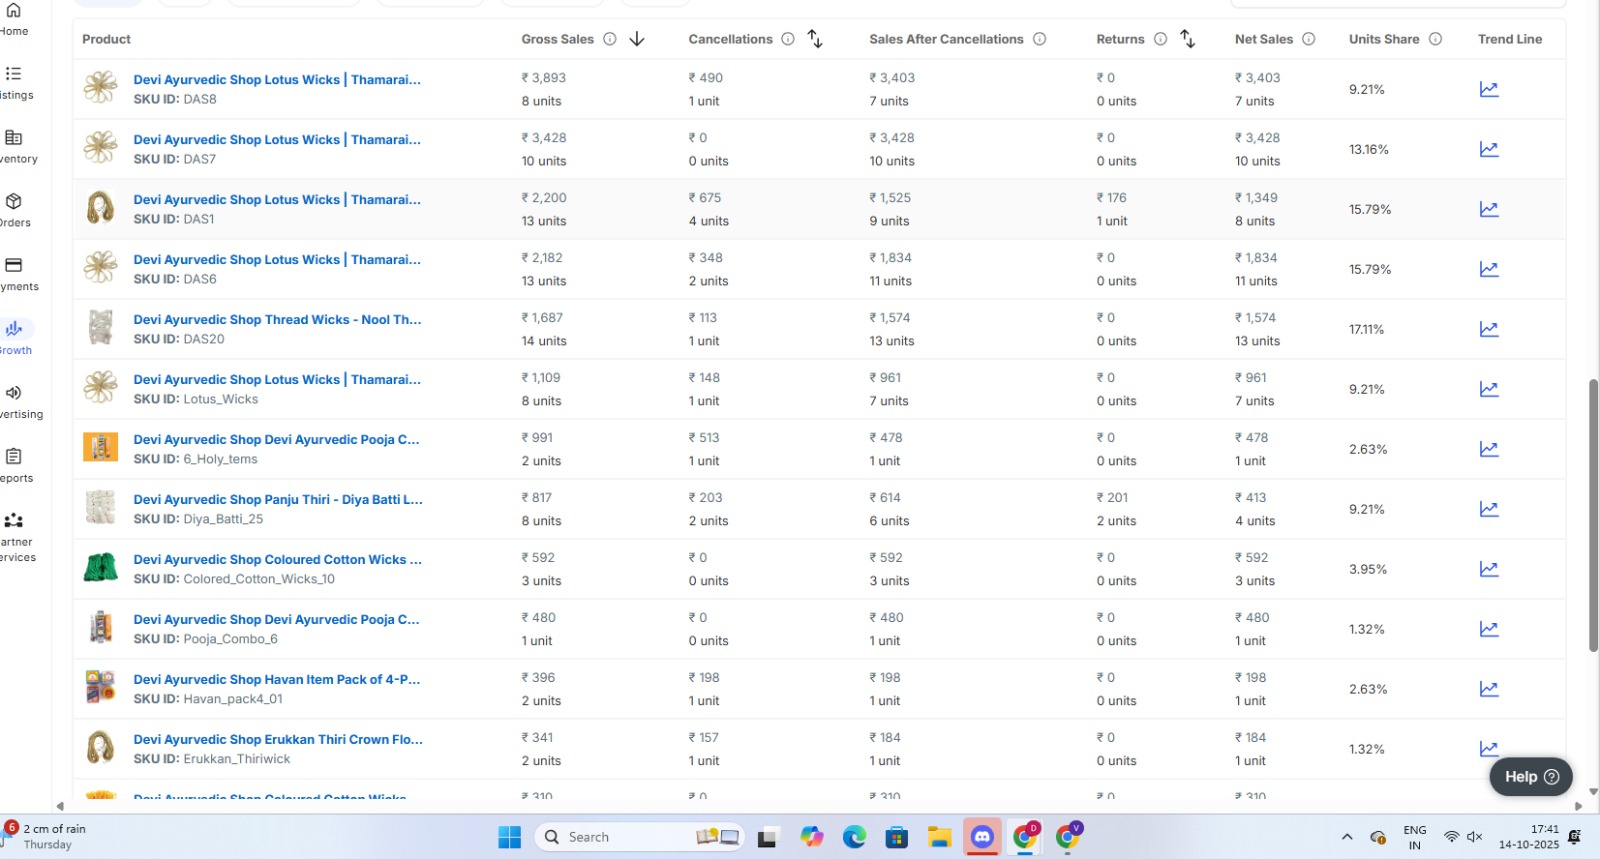Open trend line chart for SKU DAS8

coord(1488,89)
